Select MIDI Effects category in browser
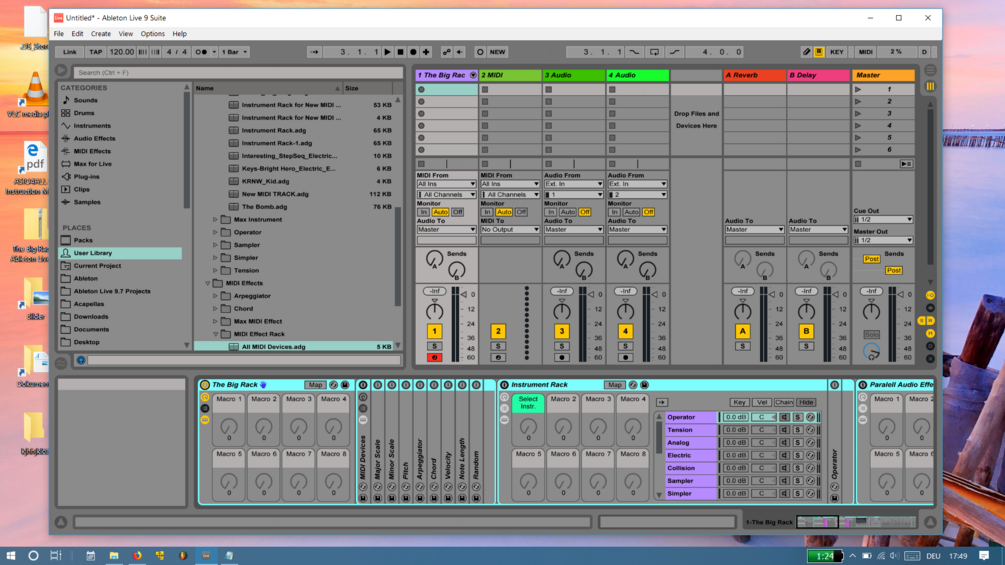Viewport: 1005px width, 565px height. pyautogui.click(x=92, y=151)
